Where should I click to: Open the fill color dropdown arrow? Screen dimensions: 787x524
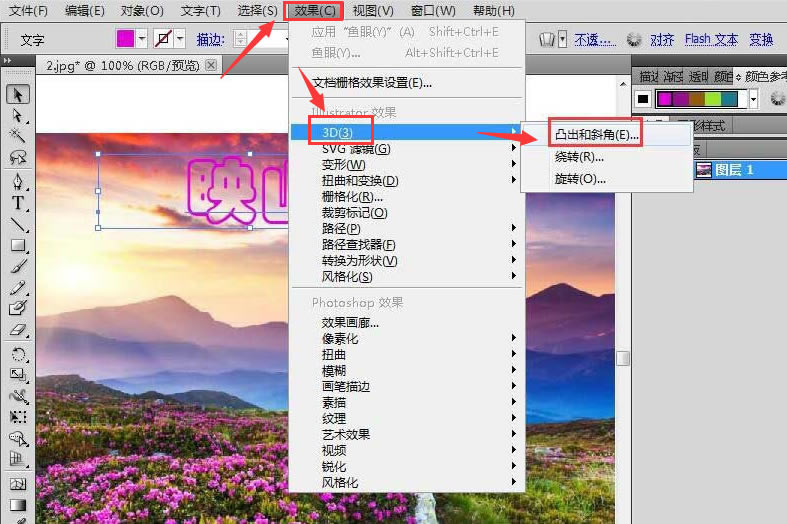point(142,39)
